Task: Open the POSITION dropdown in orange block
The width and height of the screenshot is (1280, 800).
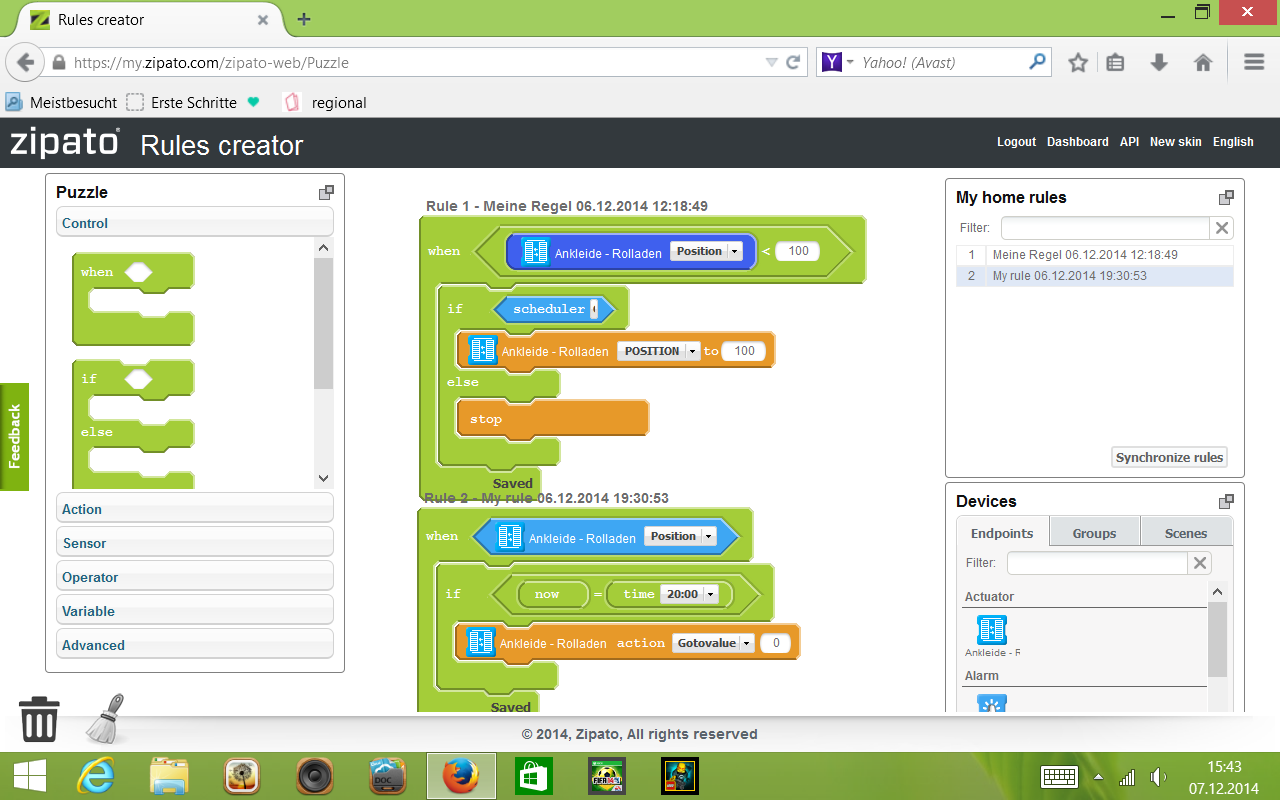Action: pyautogui.click(x=691, y=351)
